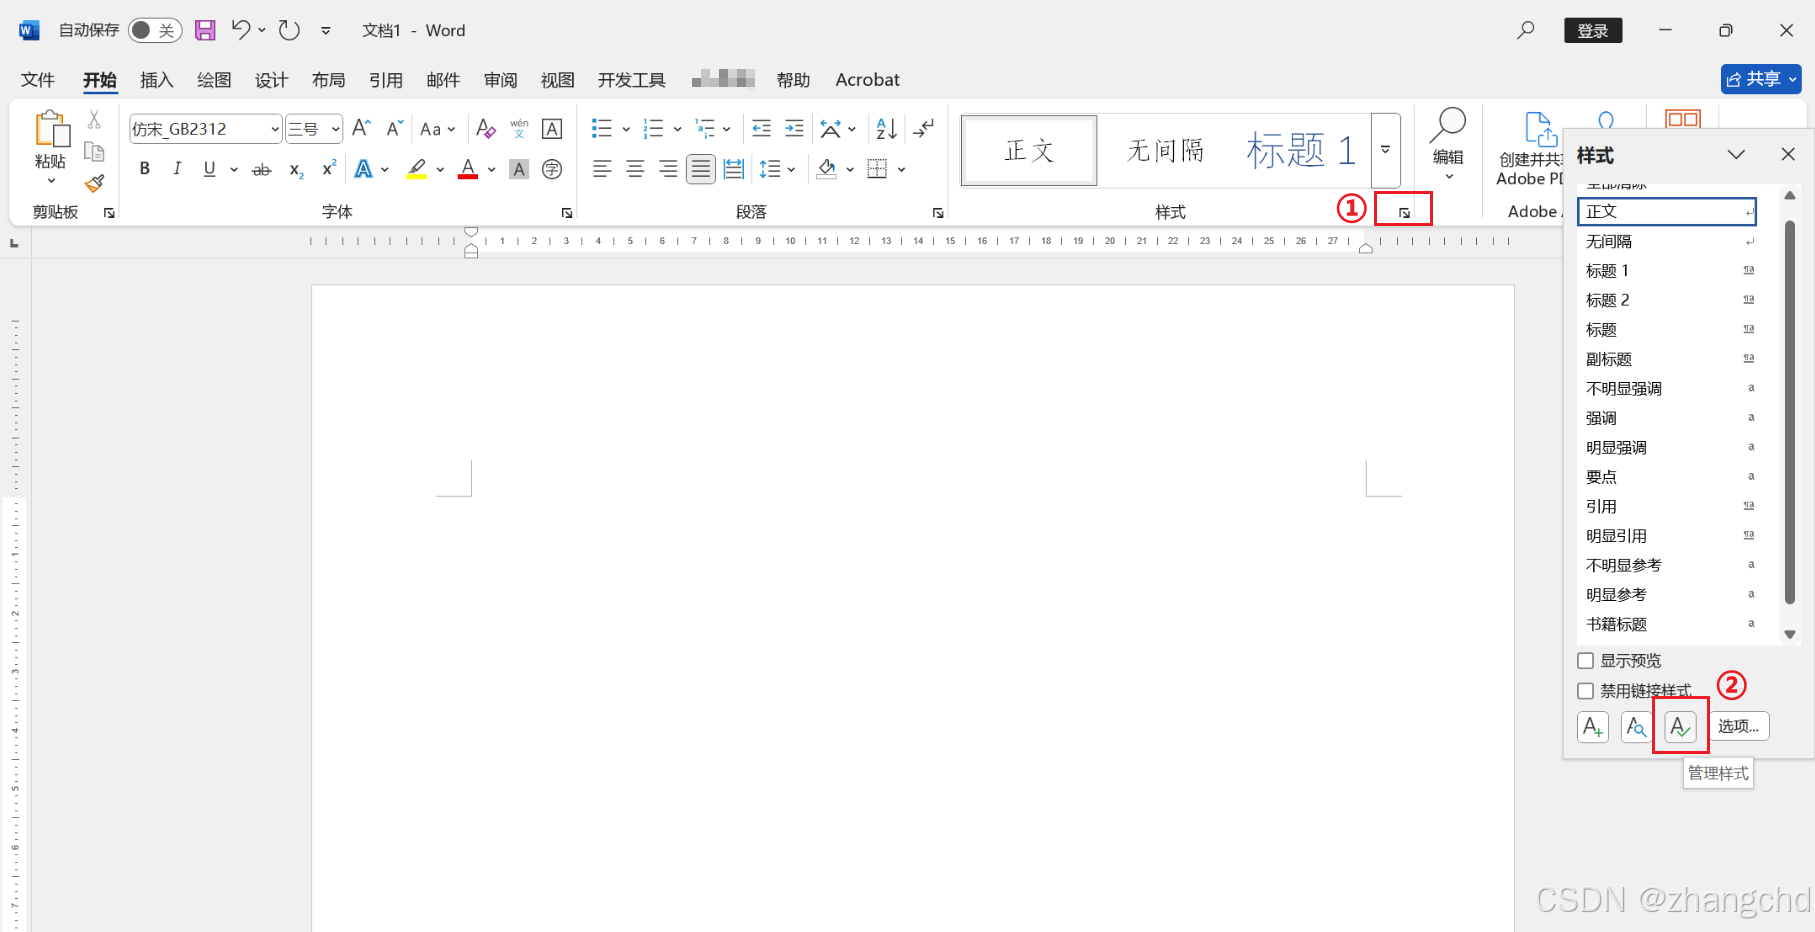Click the distributed alignment icon
The height and width of the screenshot is (932, 1815).
pyautogui.click(x=734, y=169)
